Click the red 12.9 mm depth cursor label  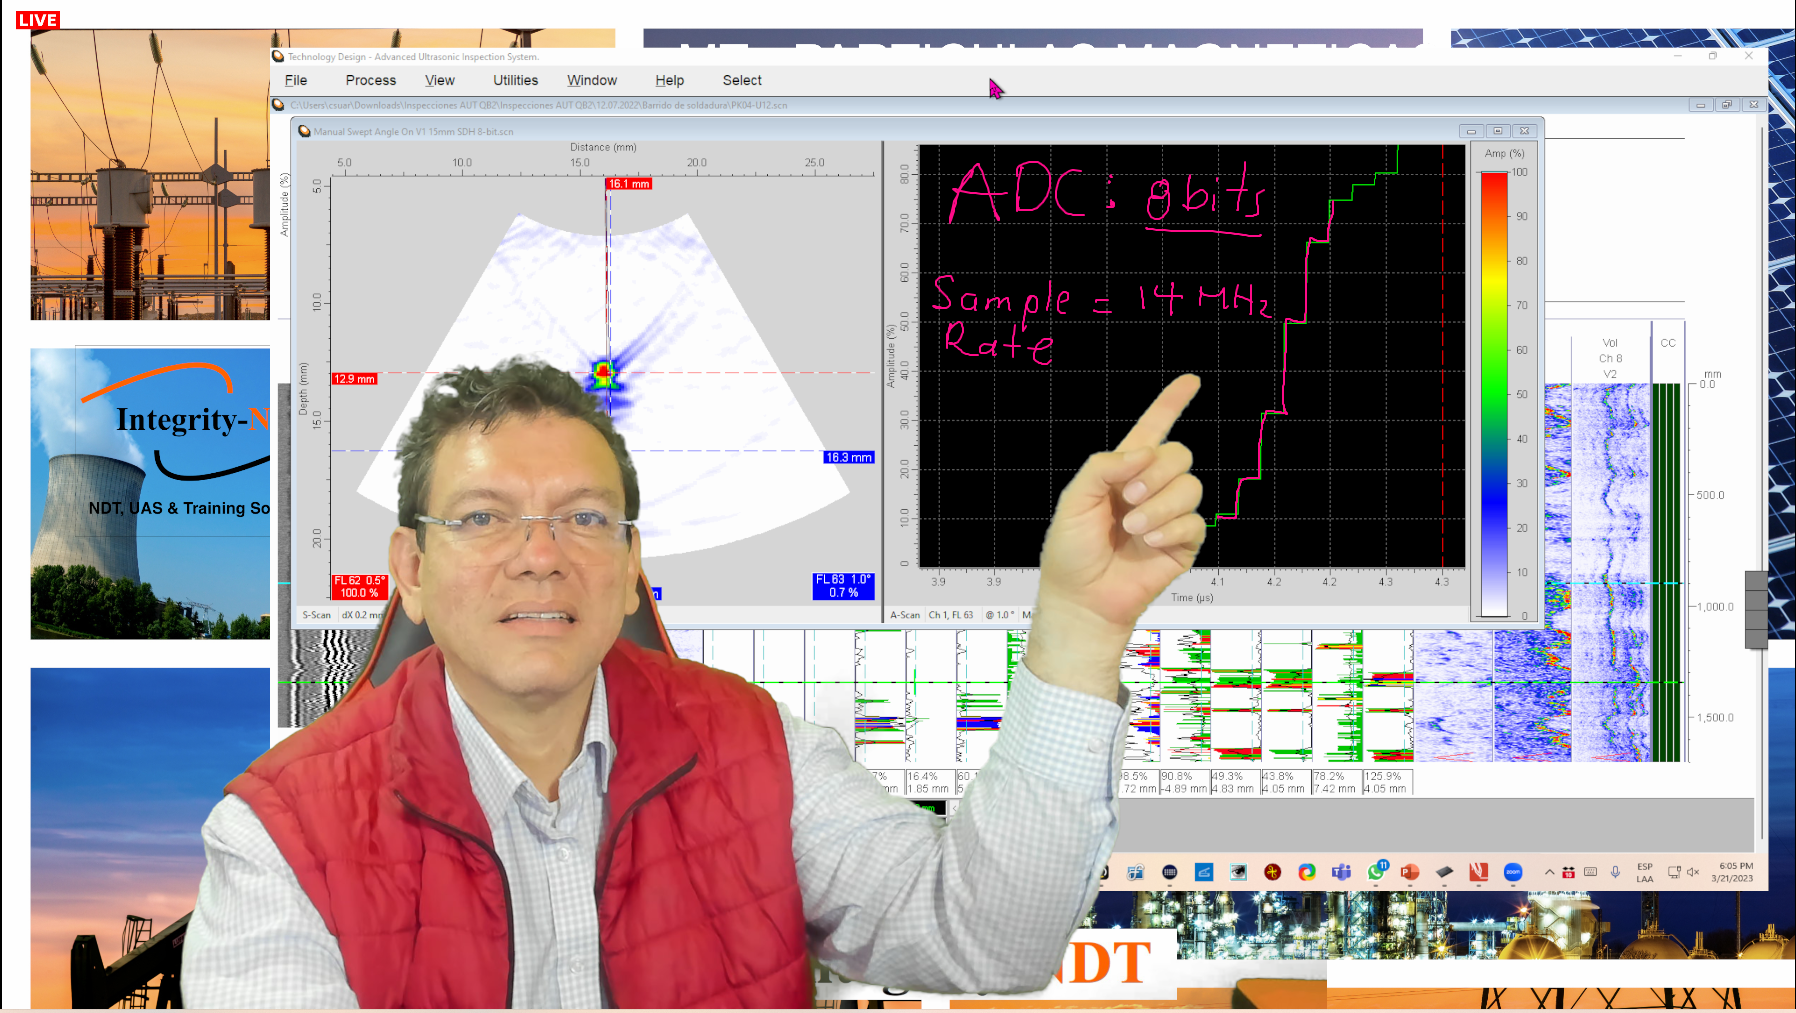click(354, 379)
